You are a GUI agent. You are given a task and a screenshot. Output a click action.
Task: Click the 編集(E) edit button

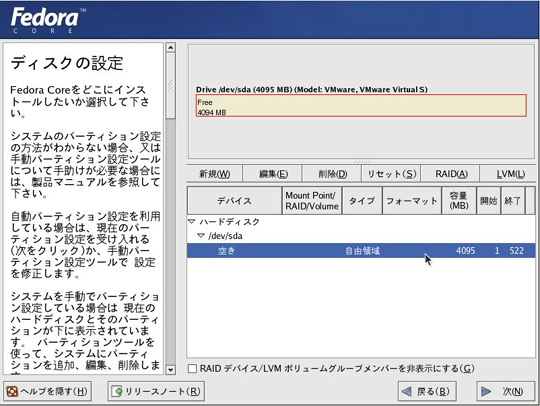(x=273, y=174)
